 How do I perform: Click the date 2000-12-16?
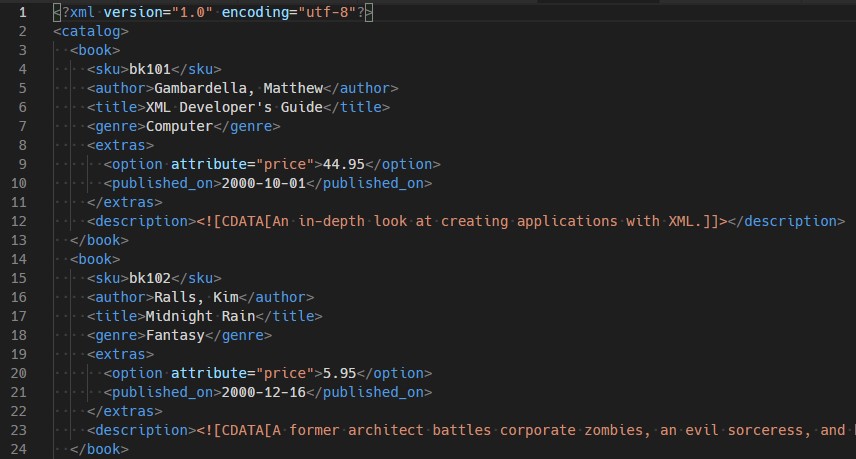coord(264,392)
